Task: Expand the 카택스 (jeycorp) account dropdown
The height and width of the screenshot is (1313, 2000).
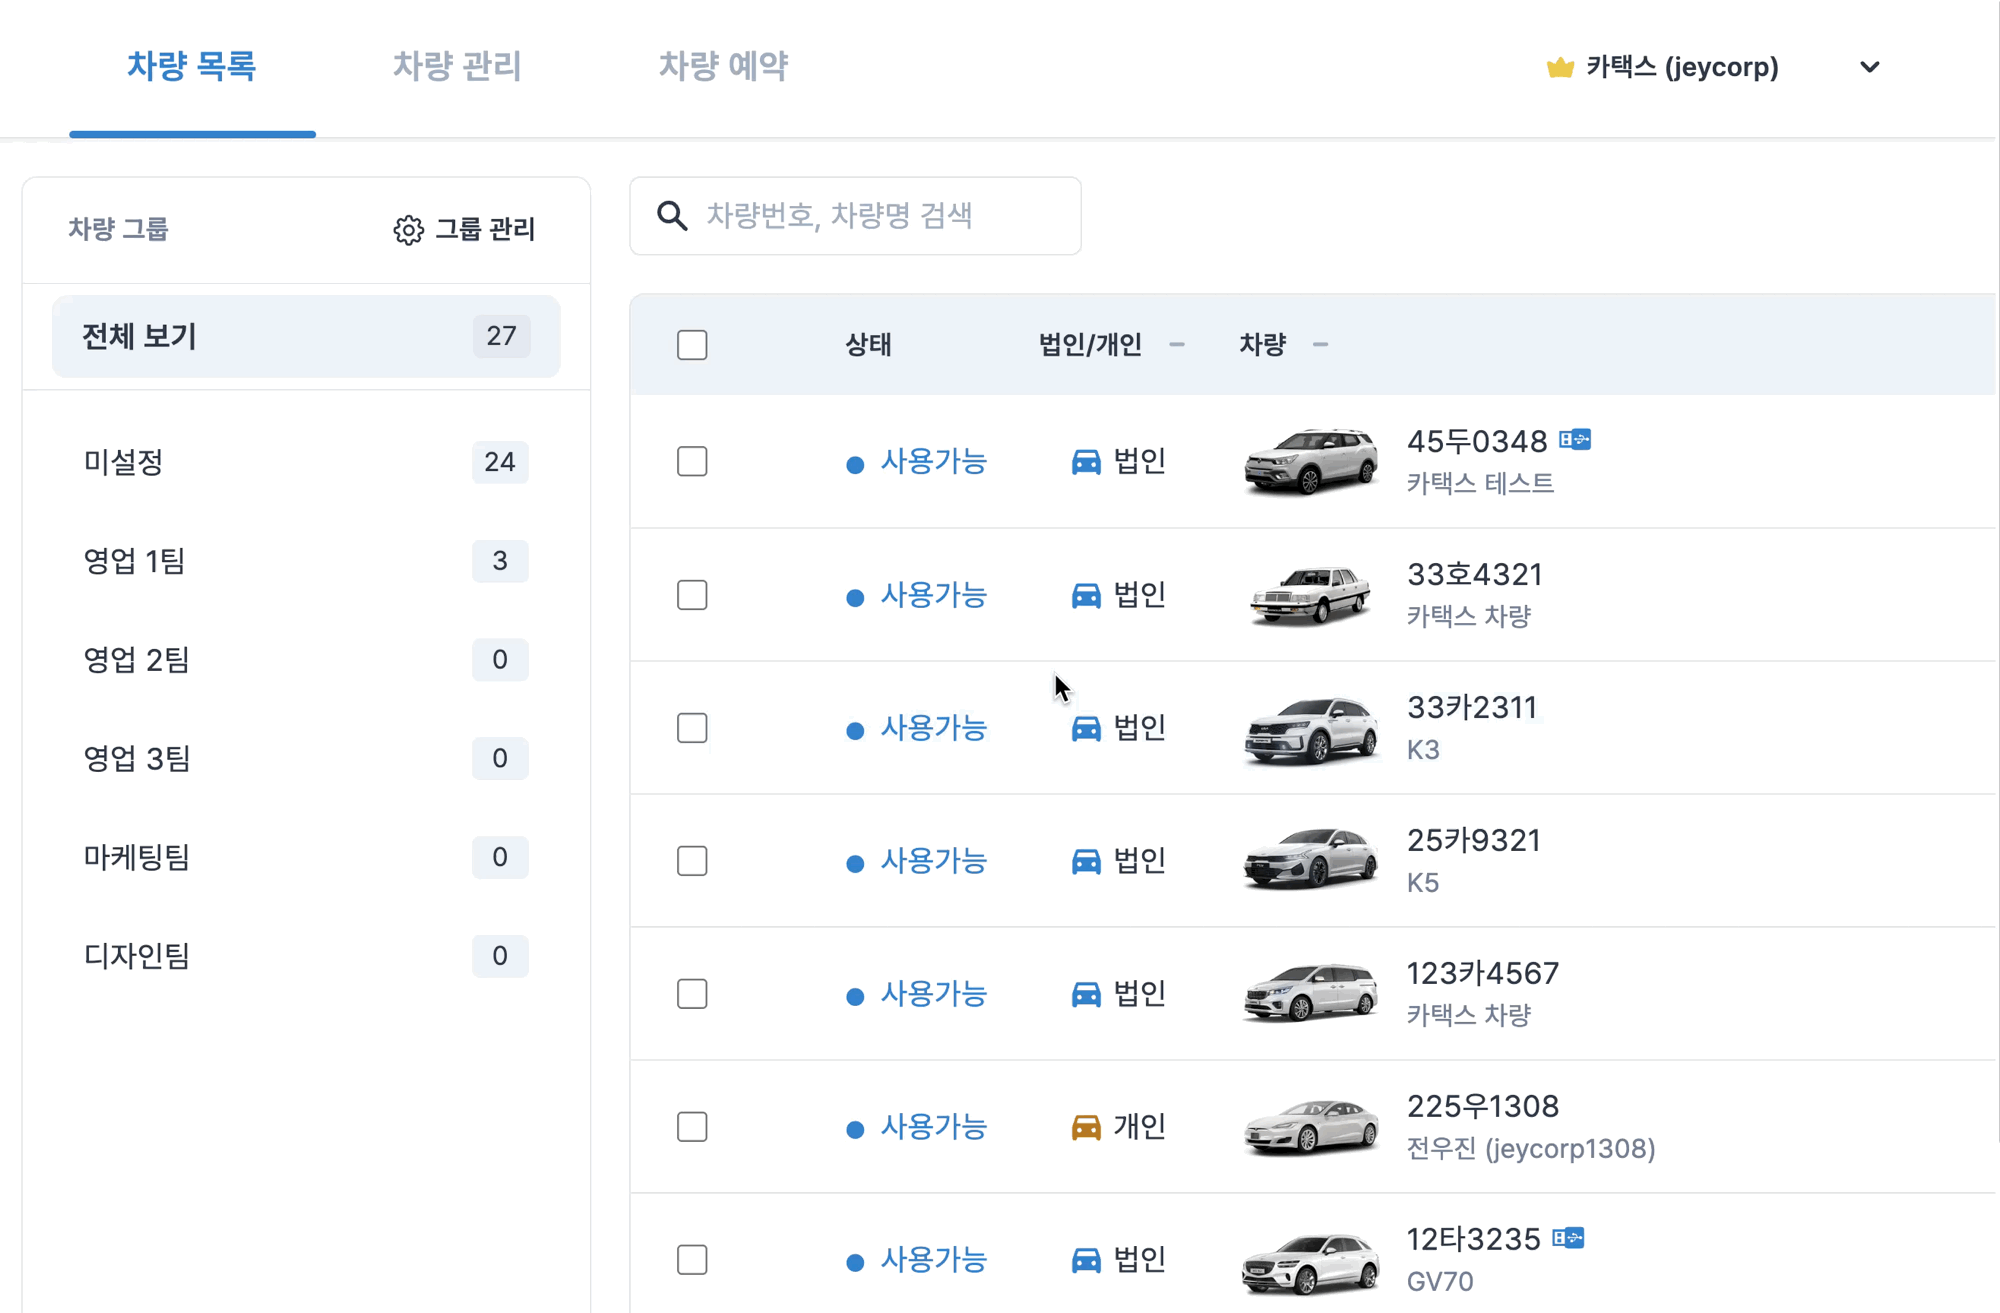Action: click(x=1869, y=67)
